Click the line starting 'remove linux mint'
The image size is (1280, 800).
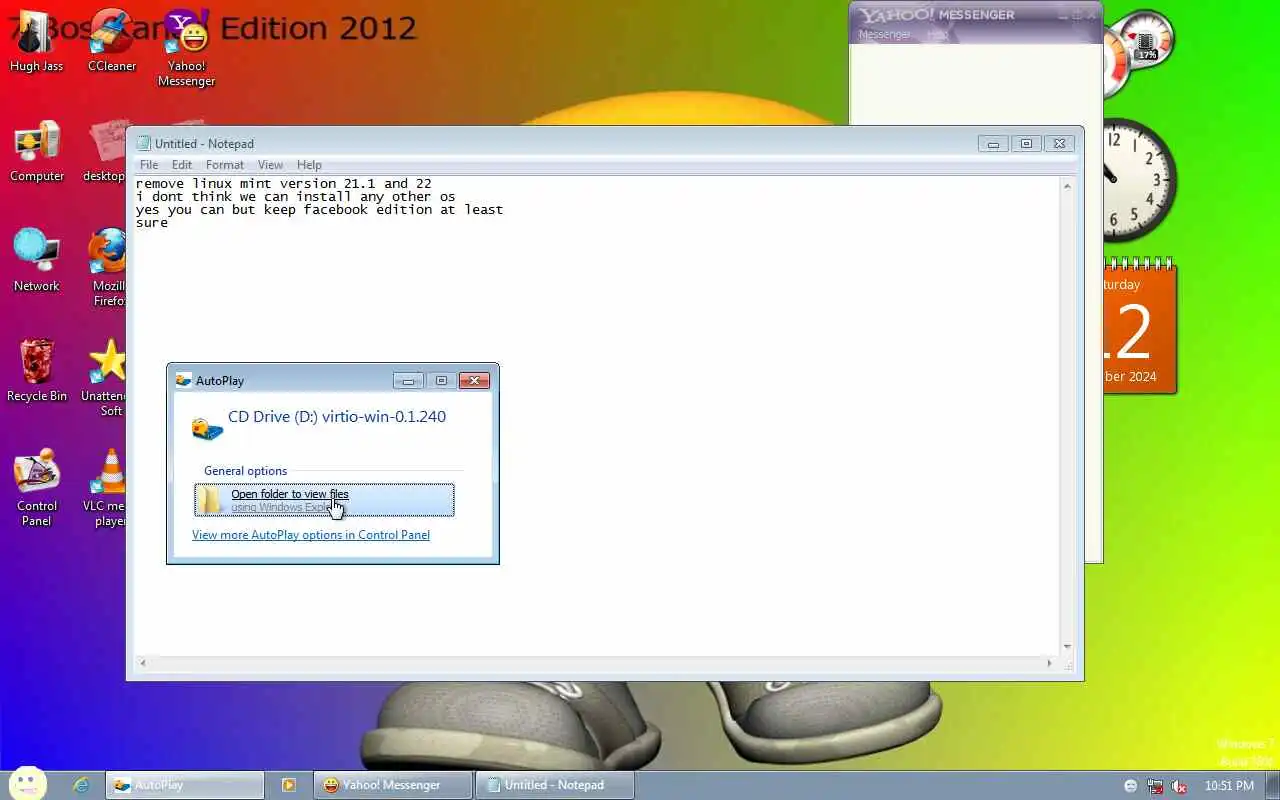point(284,184)
